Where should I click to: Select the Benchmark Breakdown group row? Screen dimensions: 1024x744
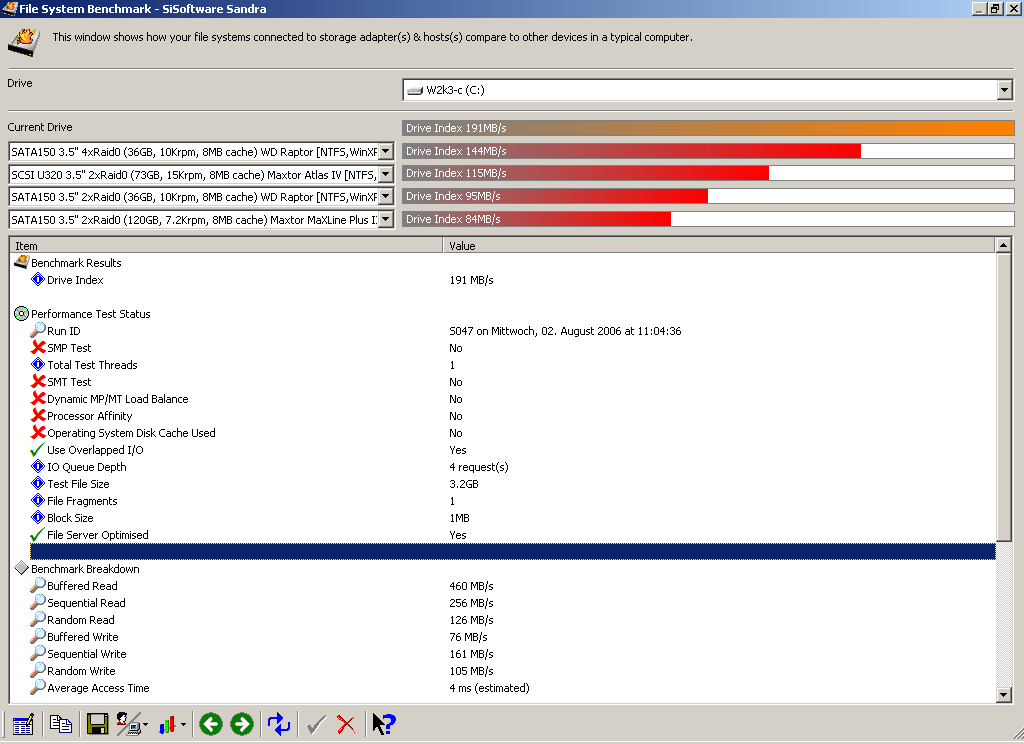[503, 568]
